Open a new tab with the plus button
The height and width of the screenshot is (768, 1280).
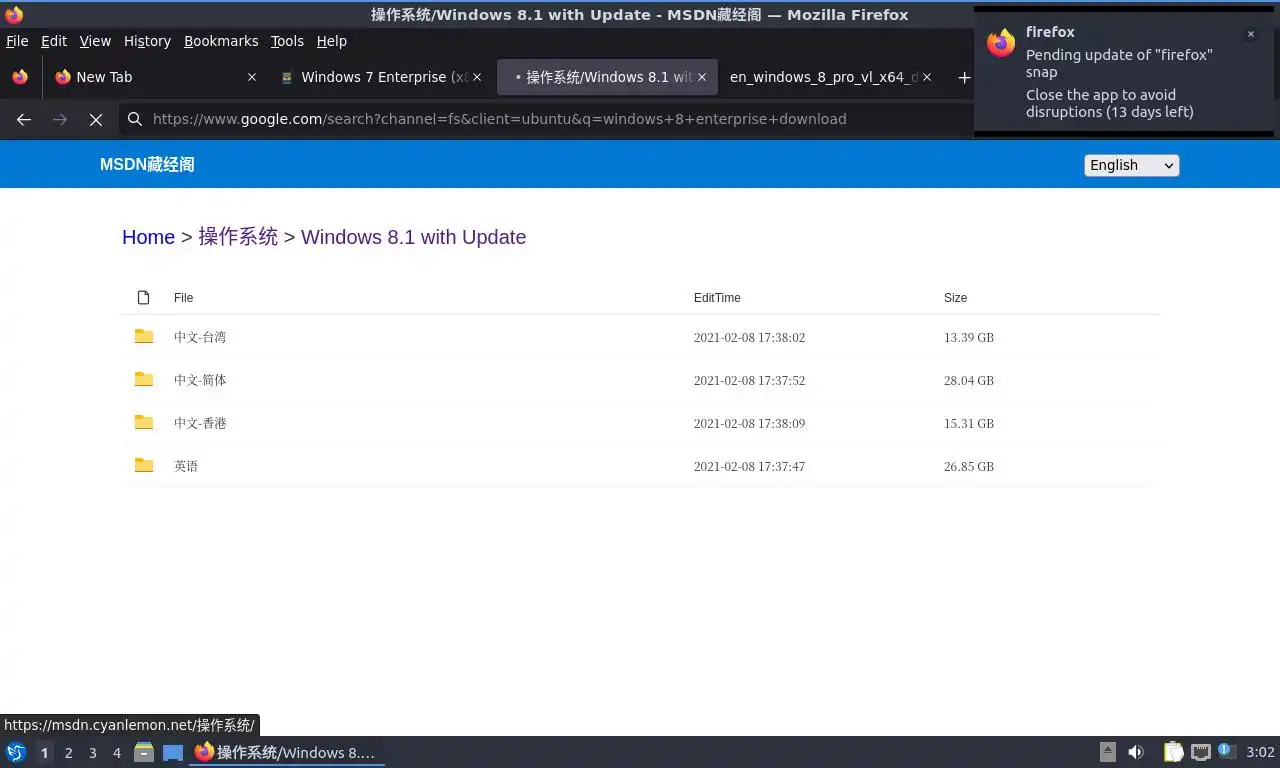click(x=964, y=77)
